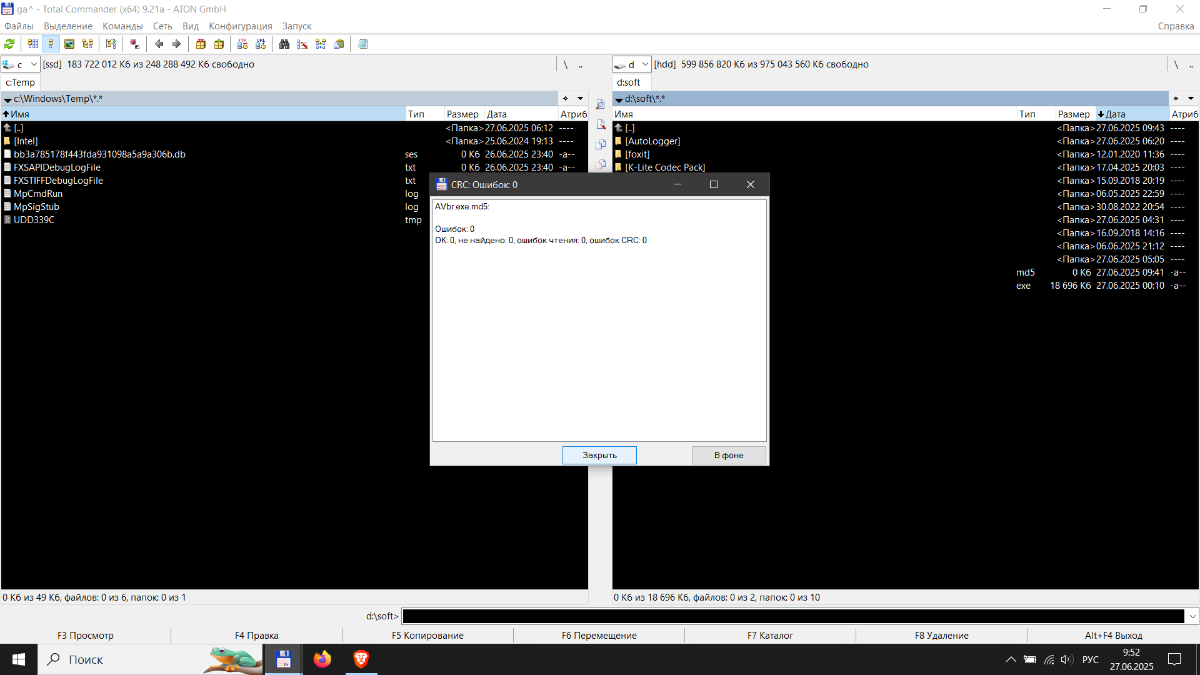1200x675 pixels.
Task: Click the unpack archive toolbar icon
Action: tap(218, 44)
